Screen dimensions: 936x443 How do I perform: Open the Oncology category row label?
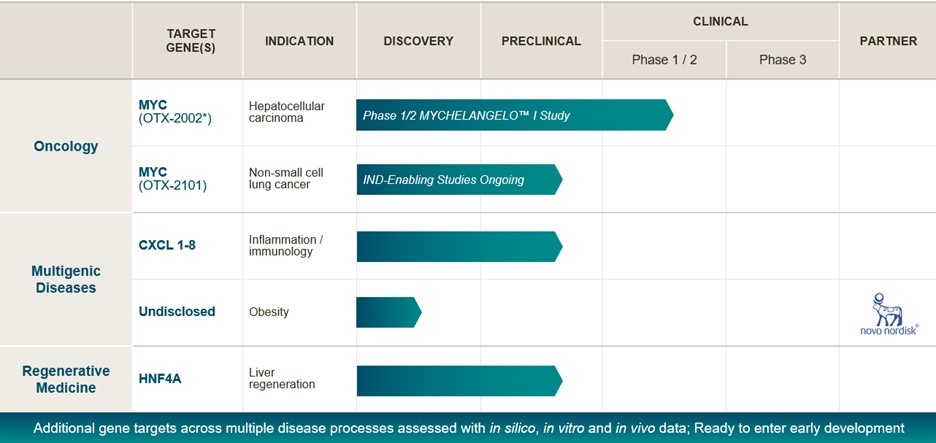click(x=66, y=146)
